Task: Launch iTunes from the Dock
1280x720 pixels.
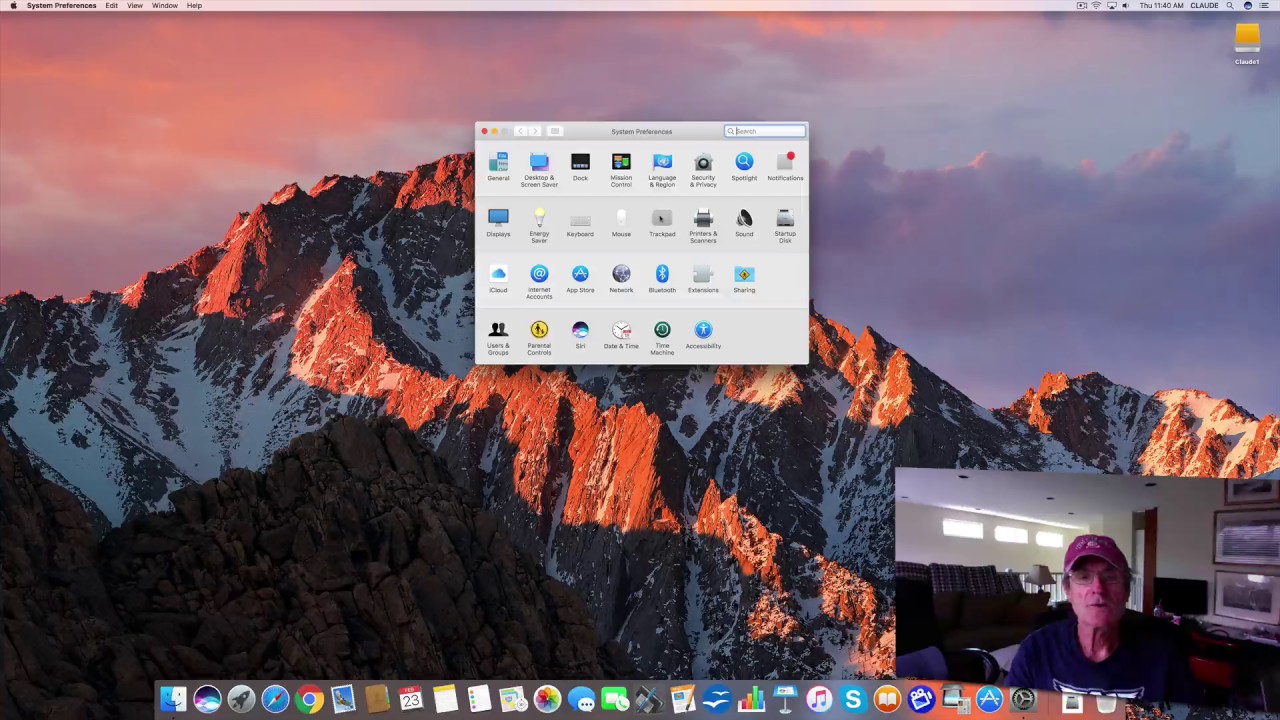Action: click(819, 699)
